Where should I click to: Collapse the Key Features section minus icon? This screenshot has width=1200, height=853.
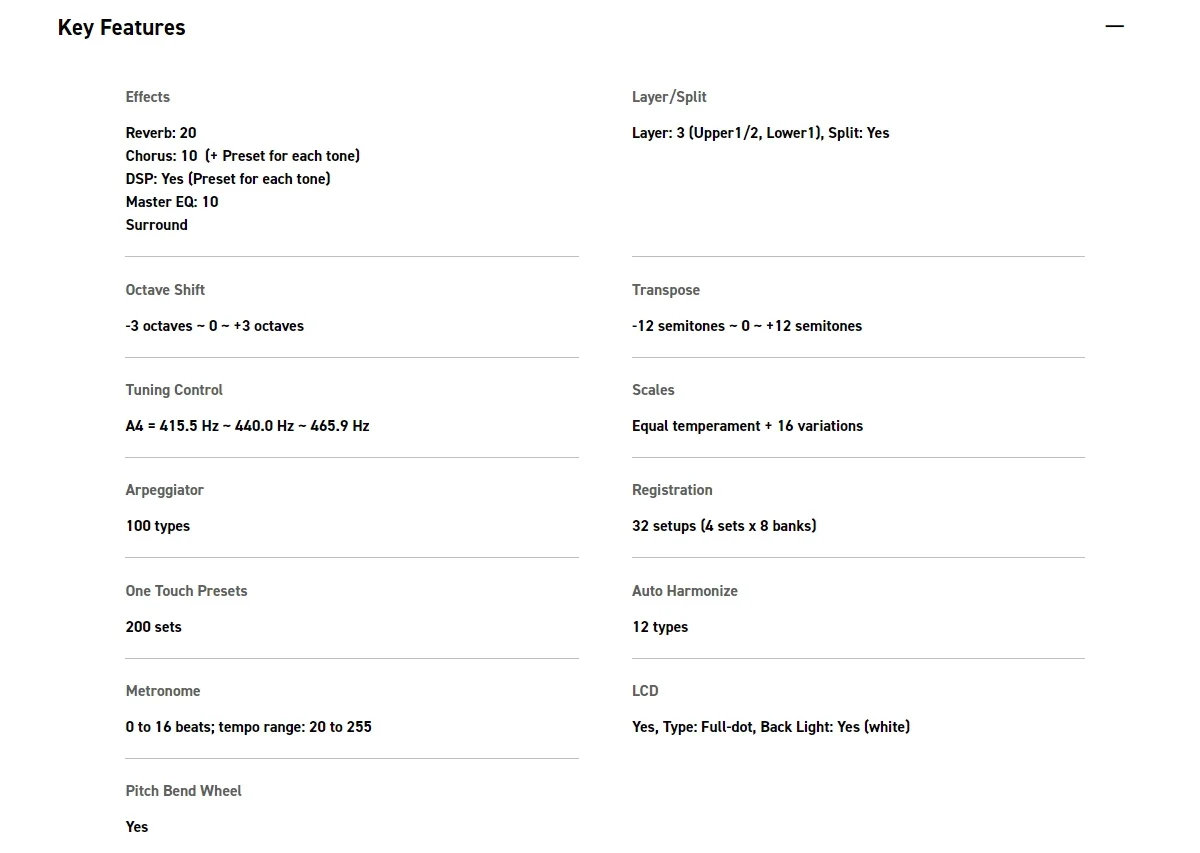click(1114, 27)
